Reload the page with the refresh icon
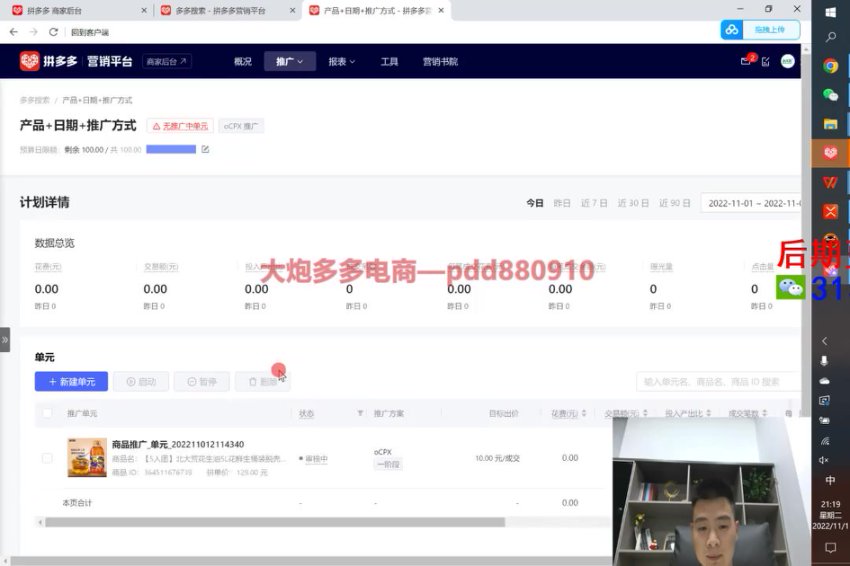850x566 pixels. point(53,32)
